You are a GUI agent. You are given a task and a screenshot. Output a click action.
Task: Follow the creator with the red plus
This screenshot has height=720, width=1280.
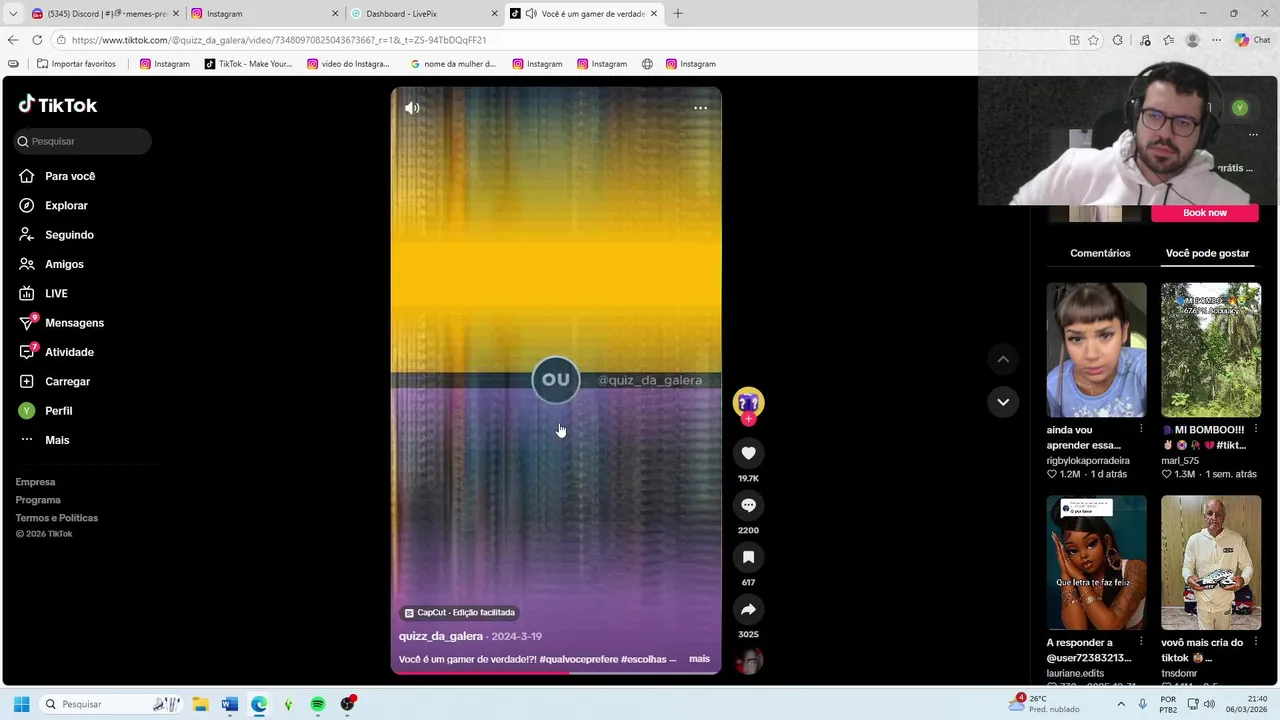click(748, 419)
